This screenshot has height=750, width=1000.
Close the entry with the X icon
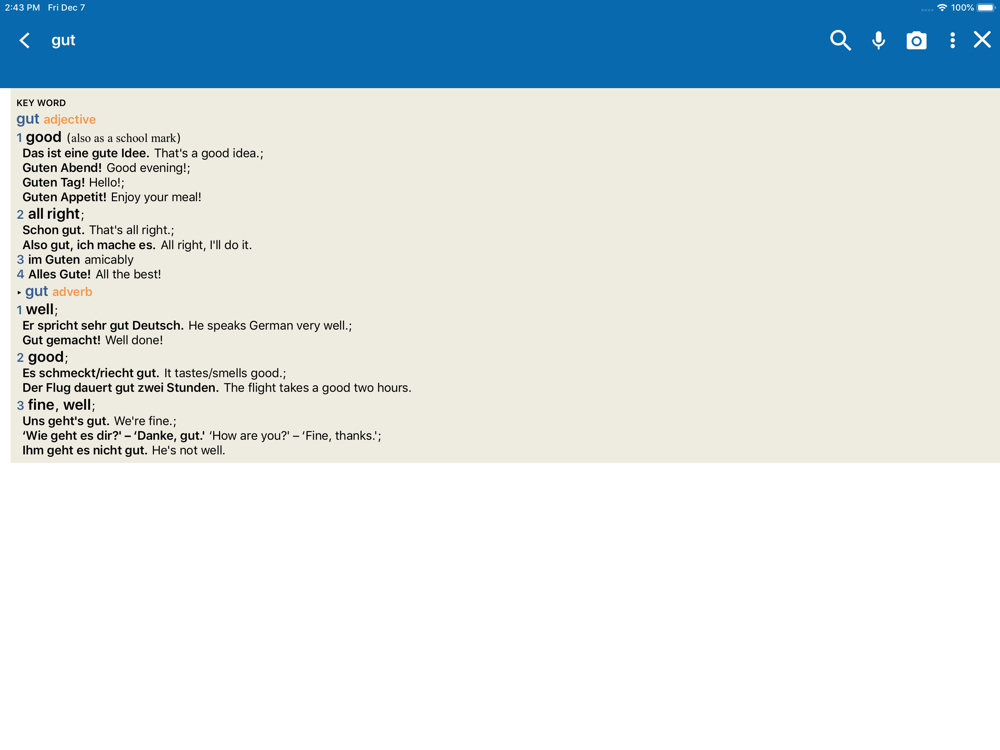tap(982, 40)
